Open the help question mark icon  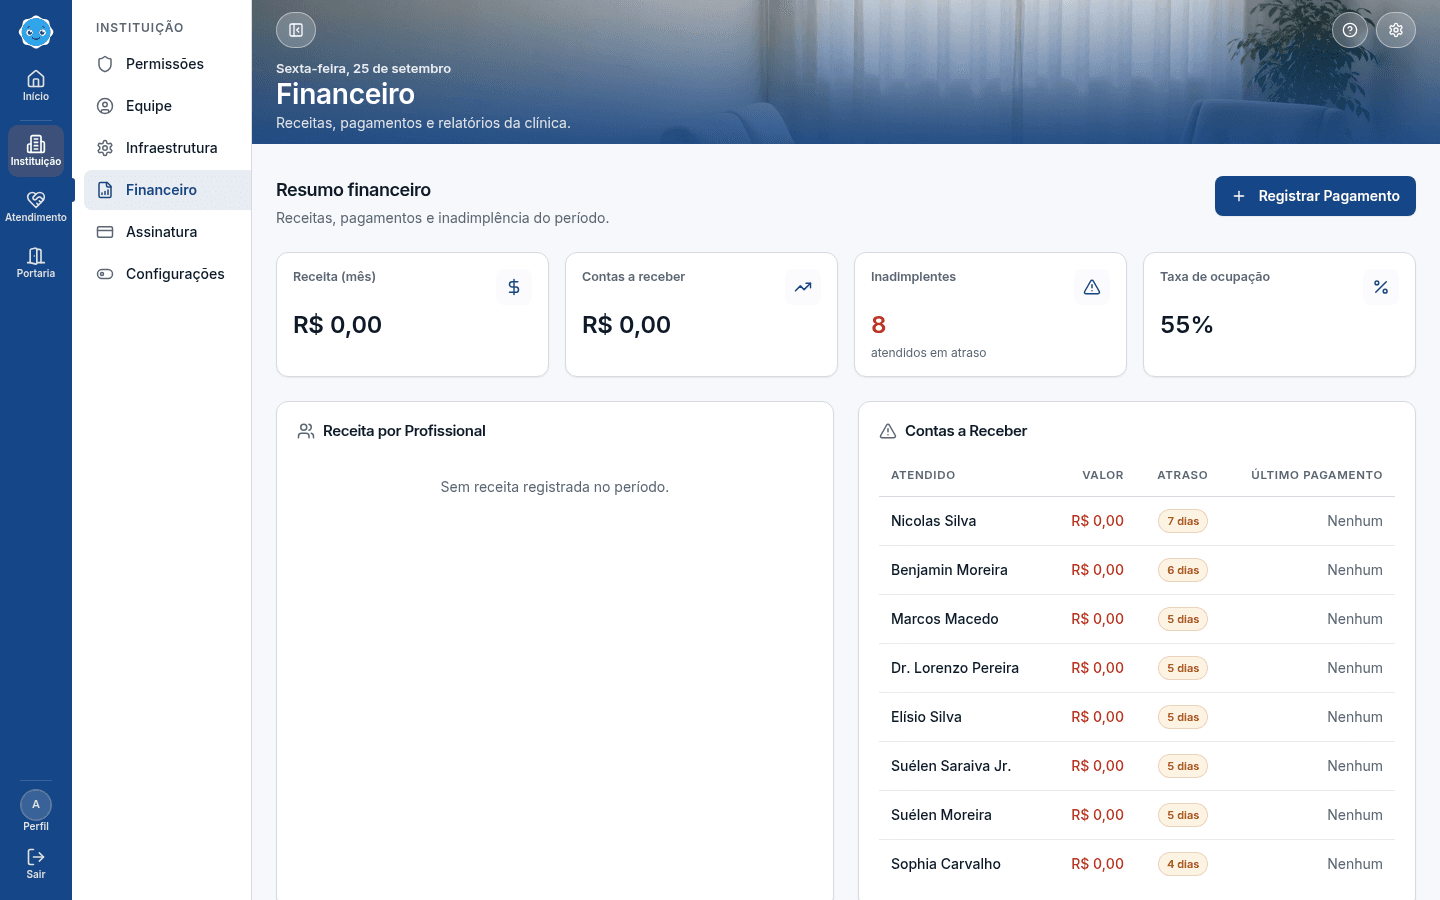click(1350, 30)
